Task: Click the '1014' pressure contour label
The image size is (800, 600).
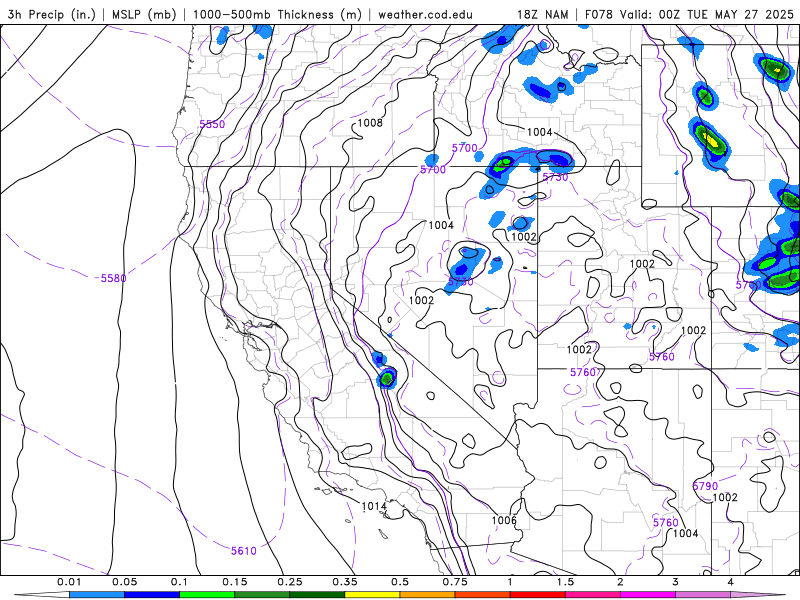Action: pyautogui.click(x=374, y=506)
